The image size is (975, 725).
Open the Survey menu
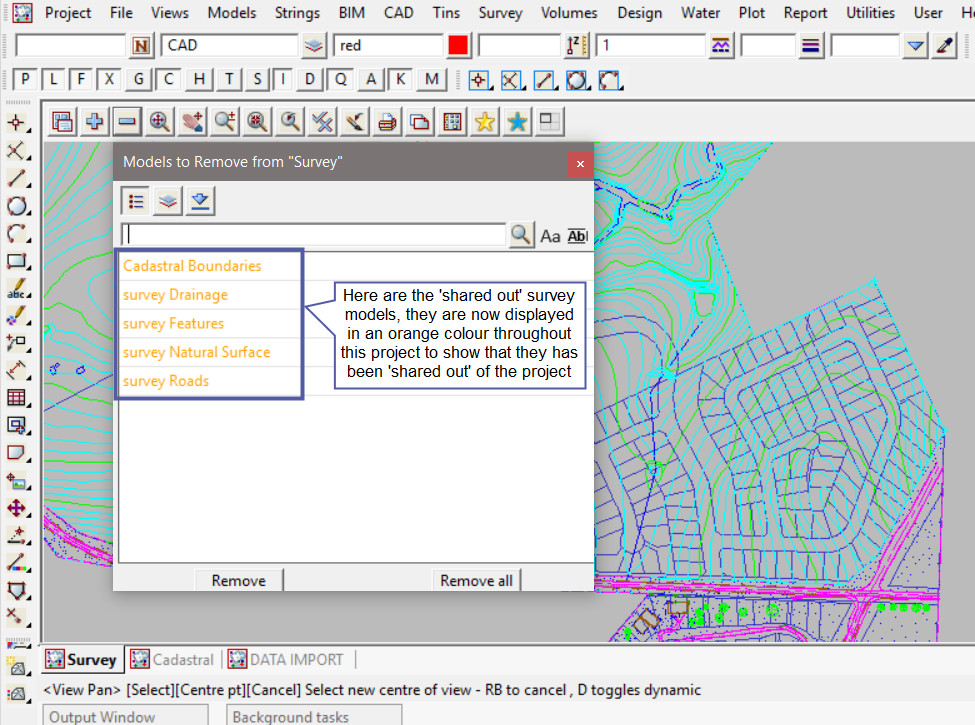point(500,13)
